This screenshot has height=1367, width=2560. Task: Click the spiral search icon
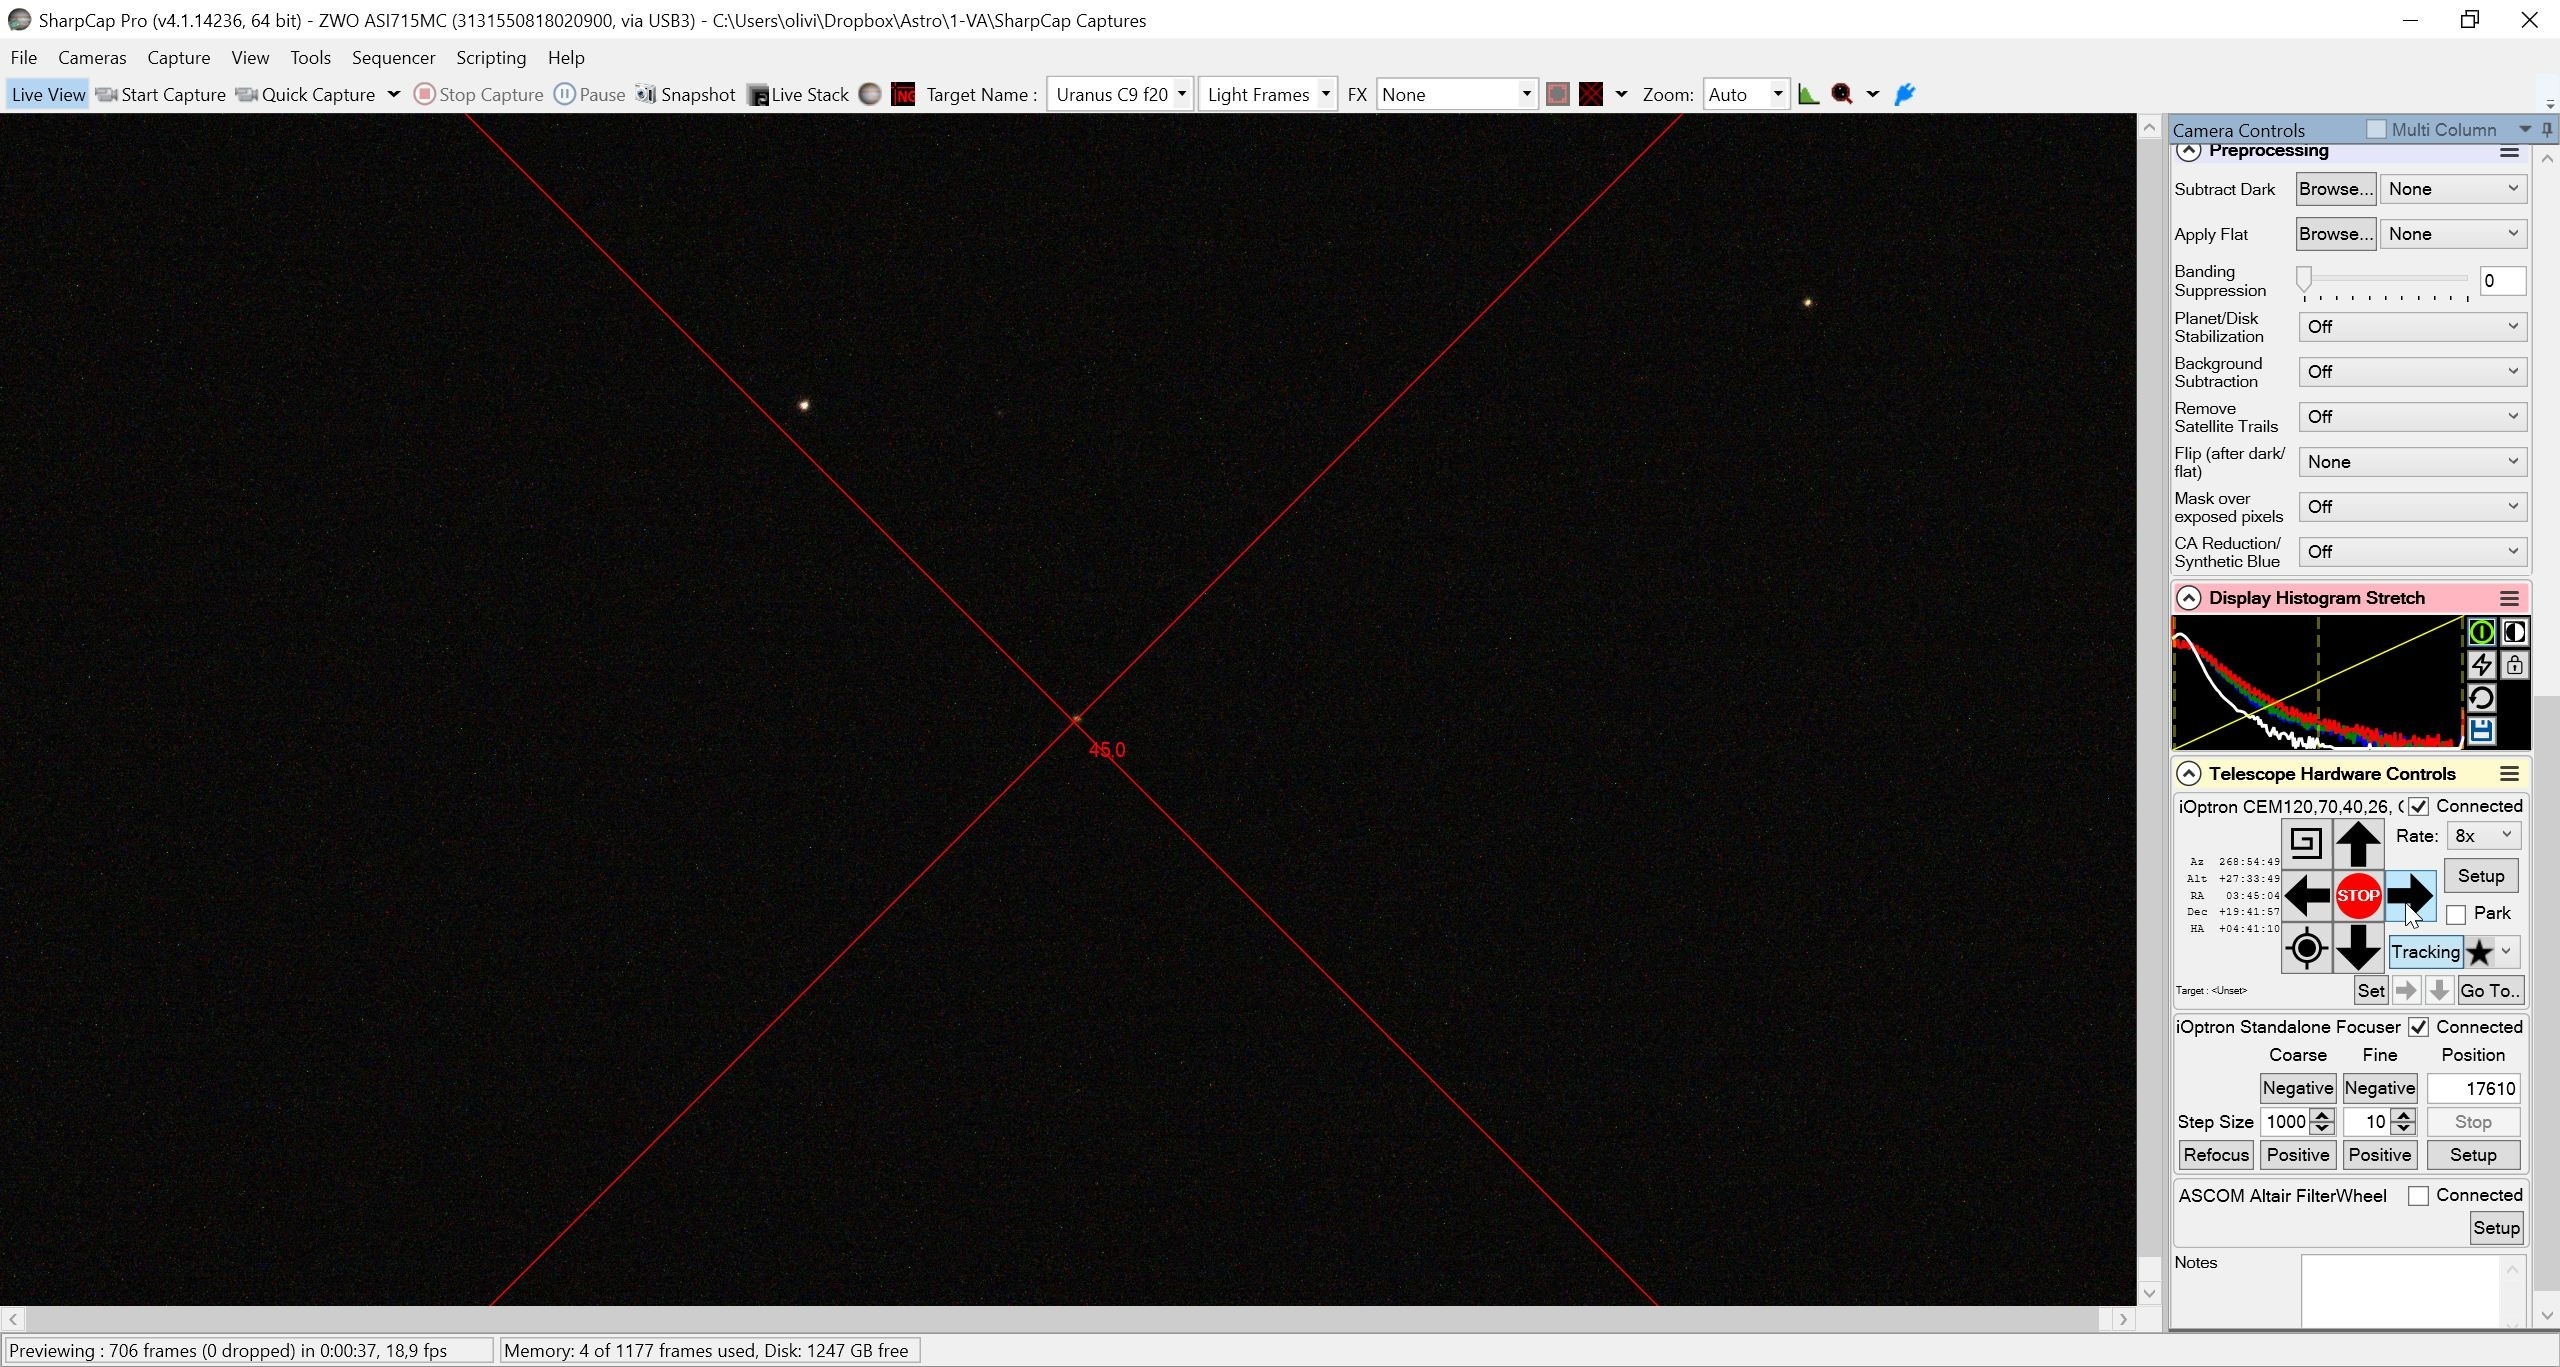[x=2306, y=844]
